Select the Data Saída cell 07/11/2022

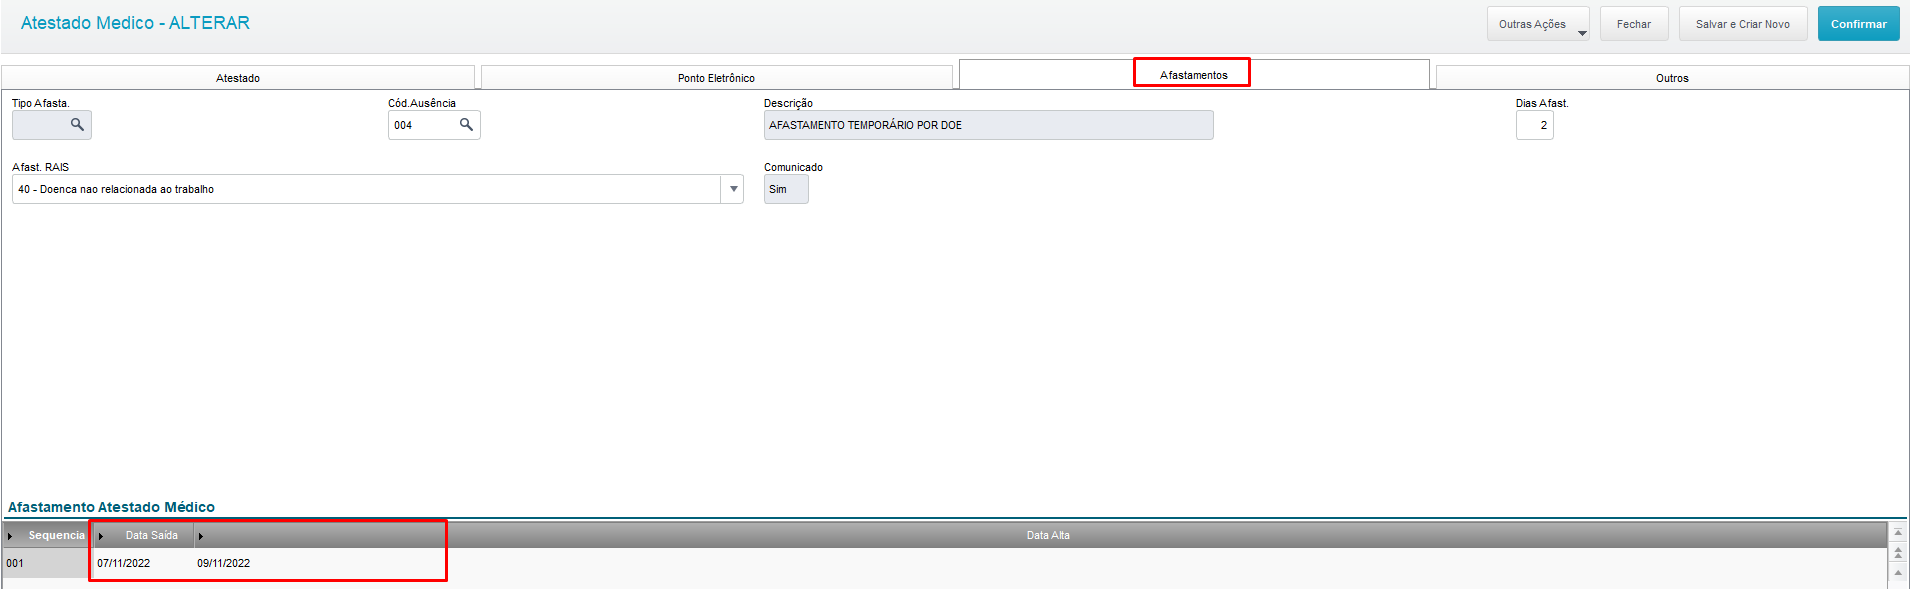tap(142, 563)
